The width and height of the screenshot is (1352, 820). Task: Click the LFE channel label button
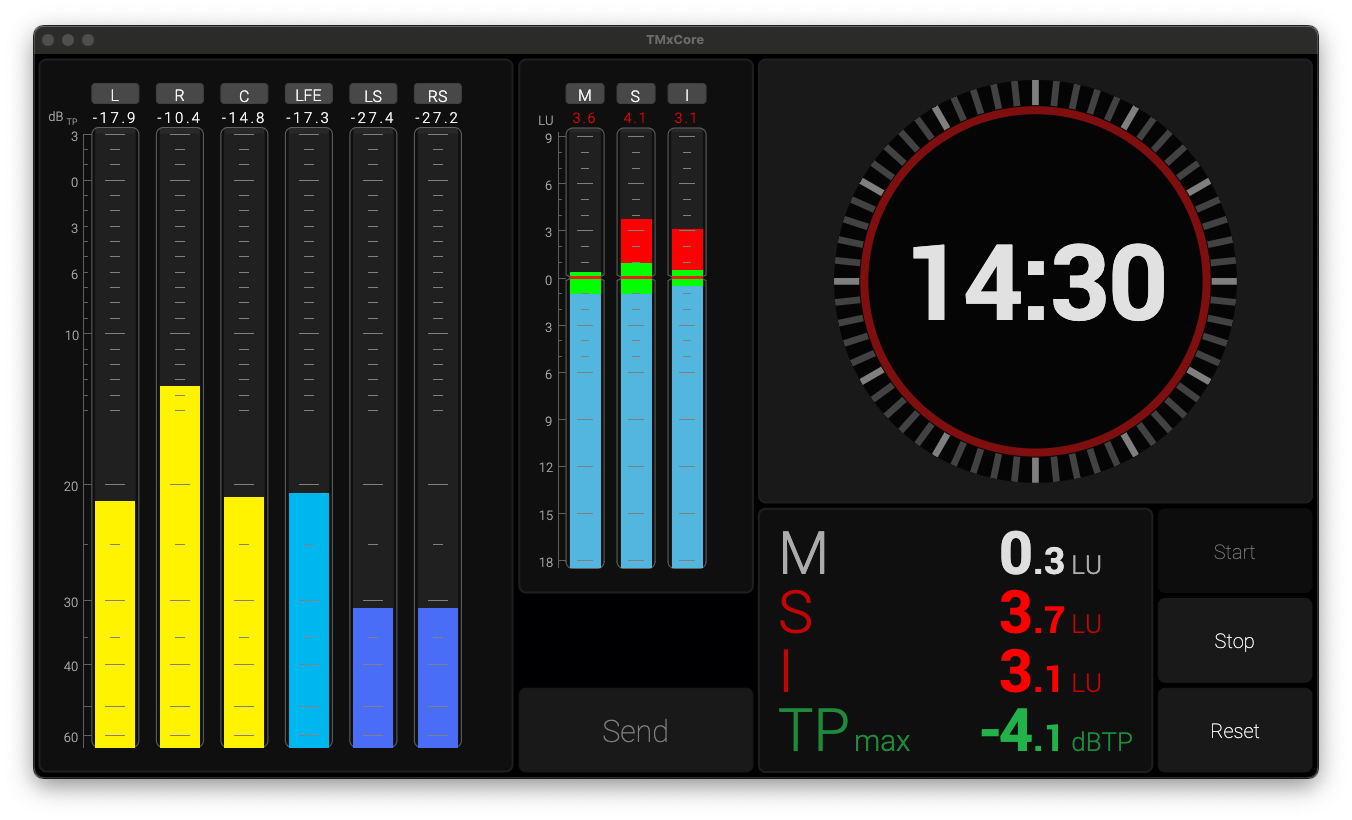(308, 95)
